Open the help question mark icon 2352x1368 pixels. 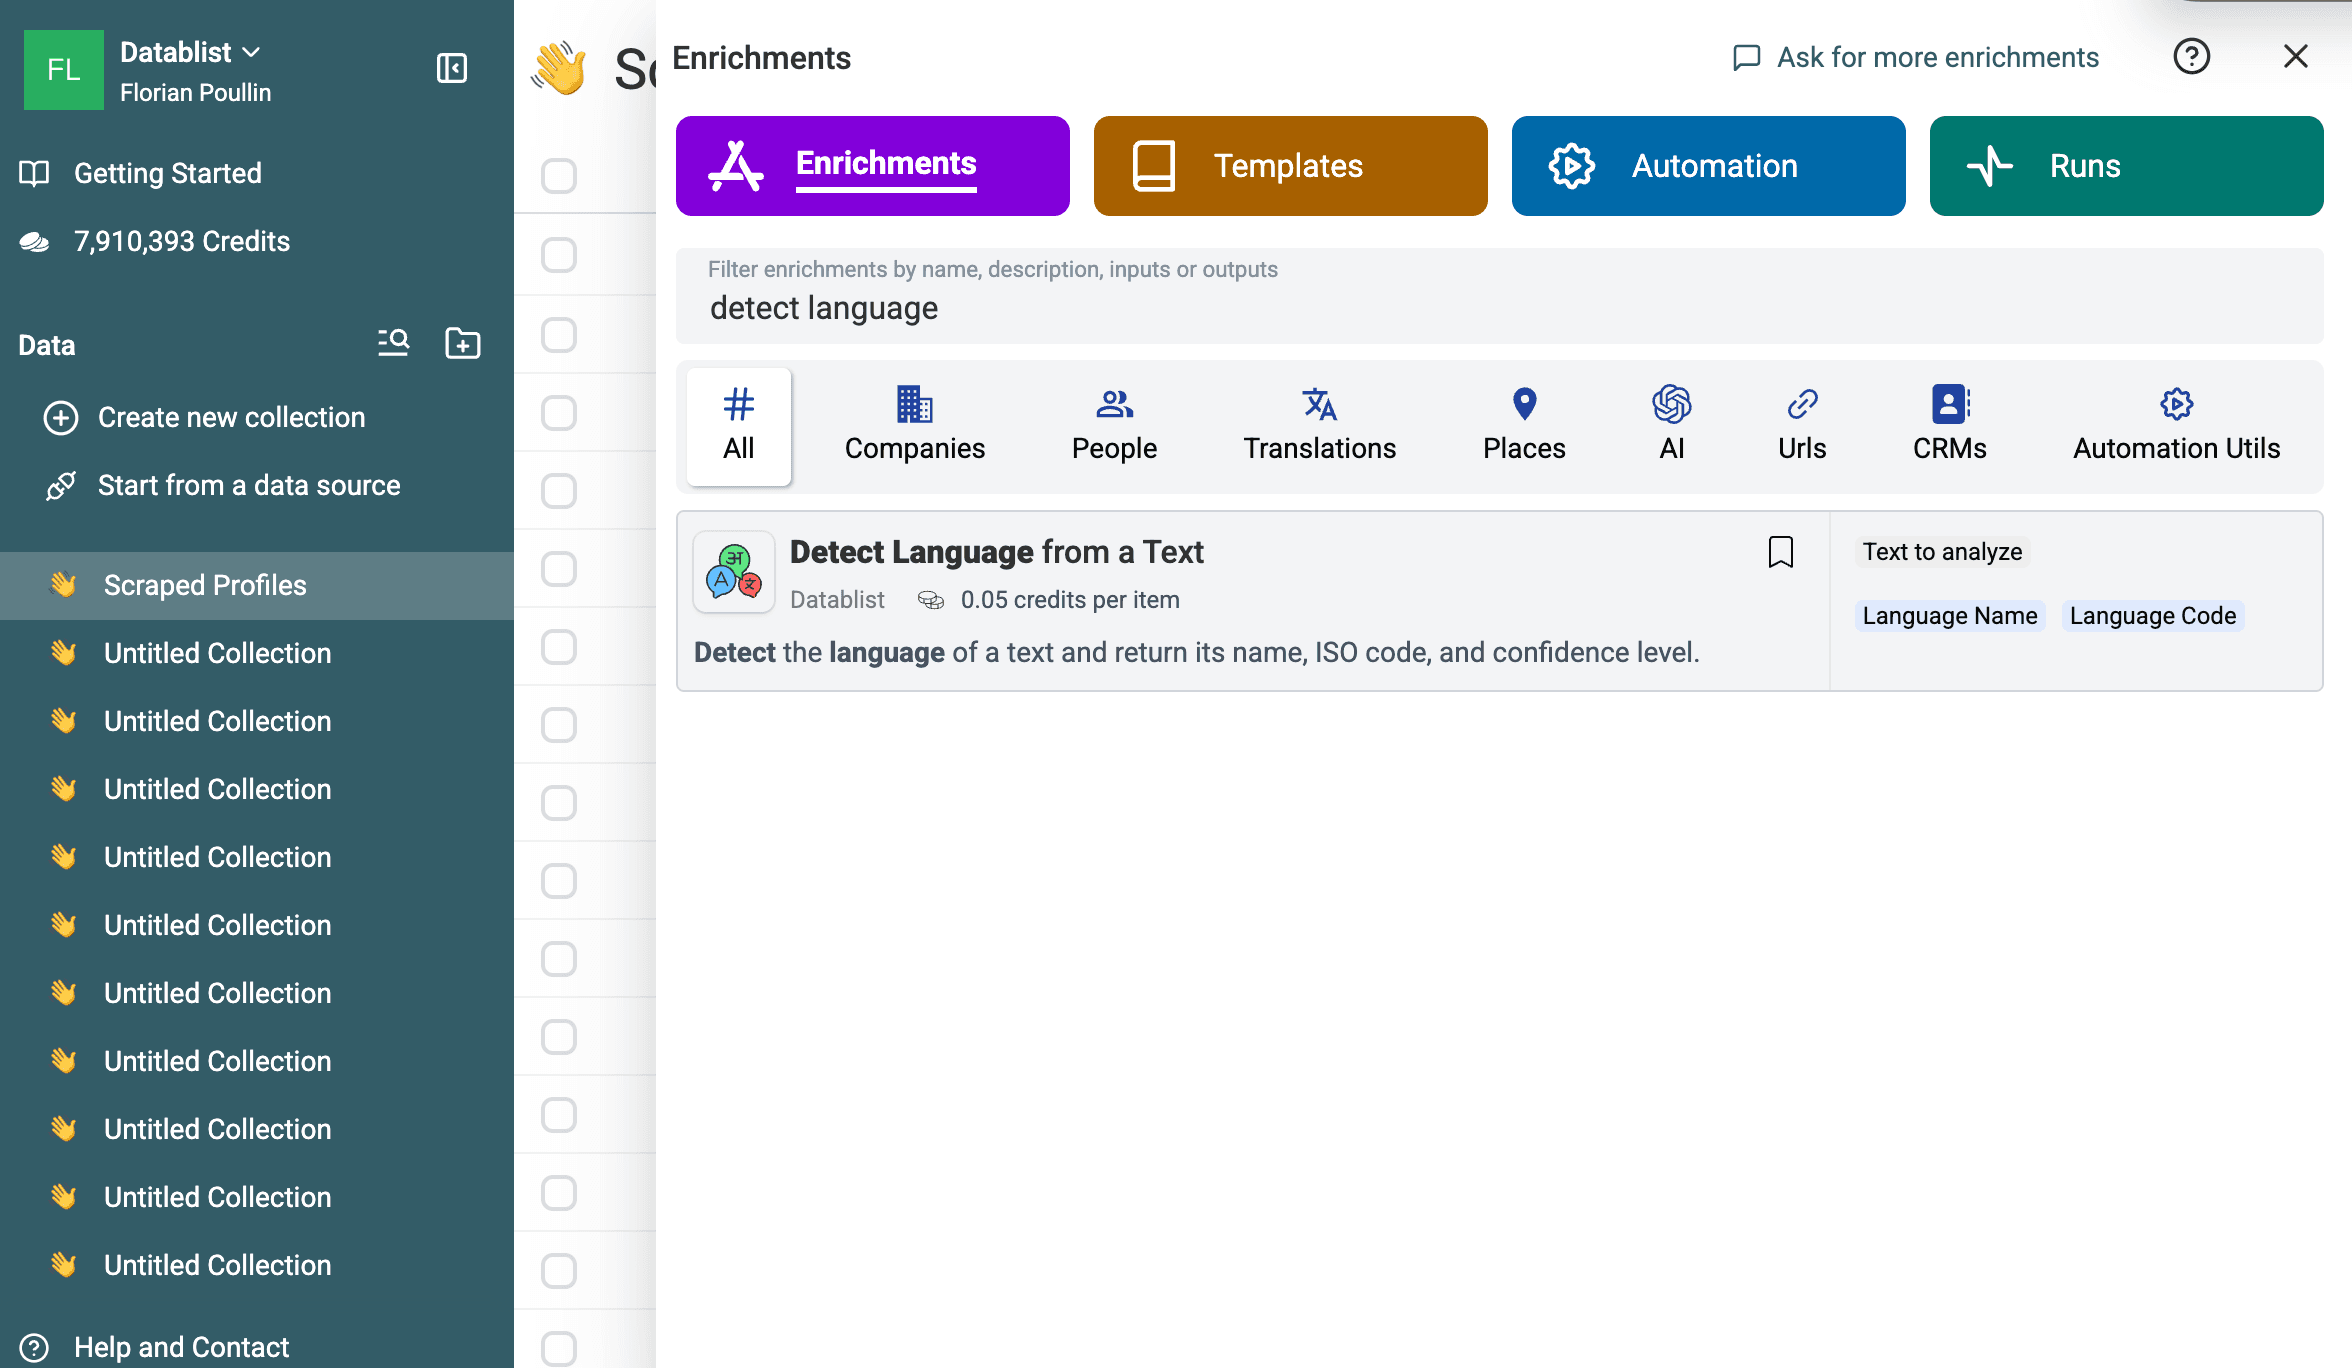point(2192,56)
